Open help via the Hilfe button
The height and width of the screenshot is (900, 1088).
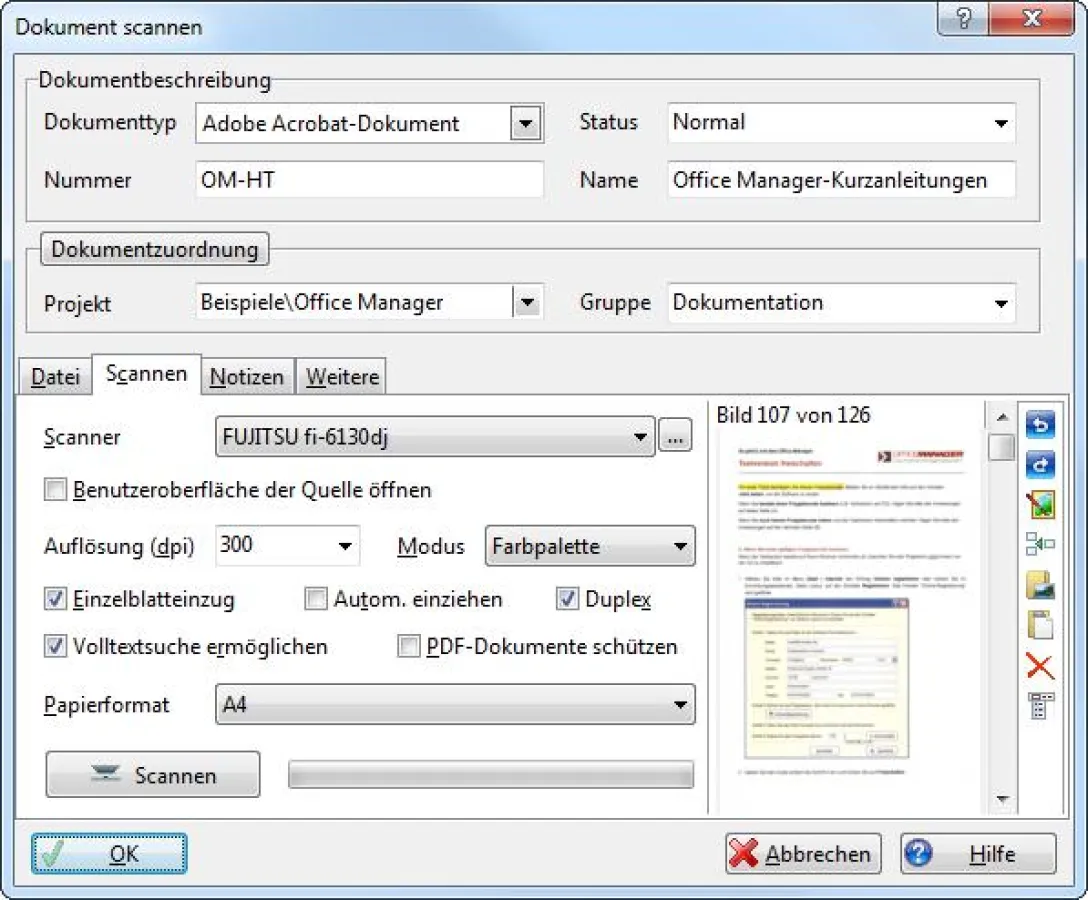[x=977, y=853]
